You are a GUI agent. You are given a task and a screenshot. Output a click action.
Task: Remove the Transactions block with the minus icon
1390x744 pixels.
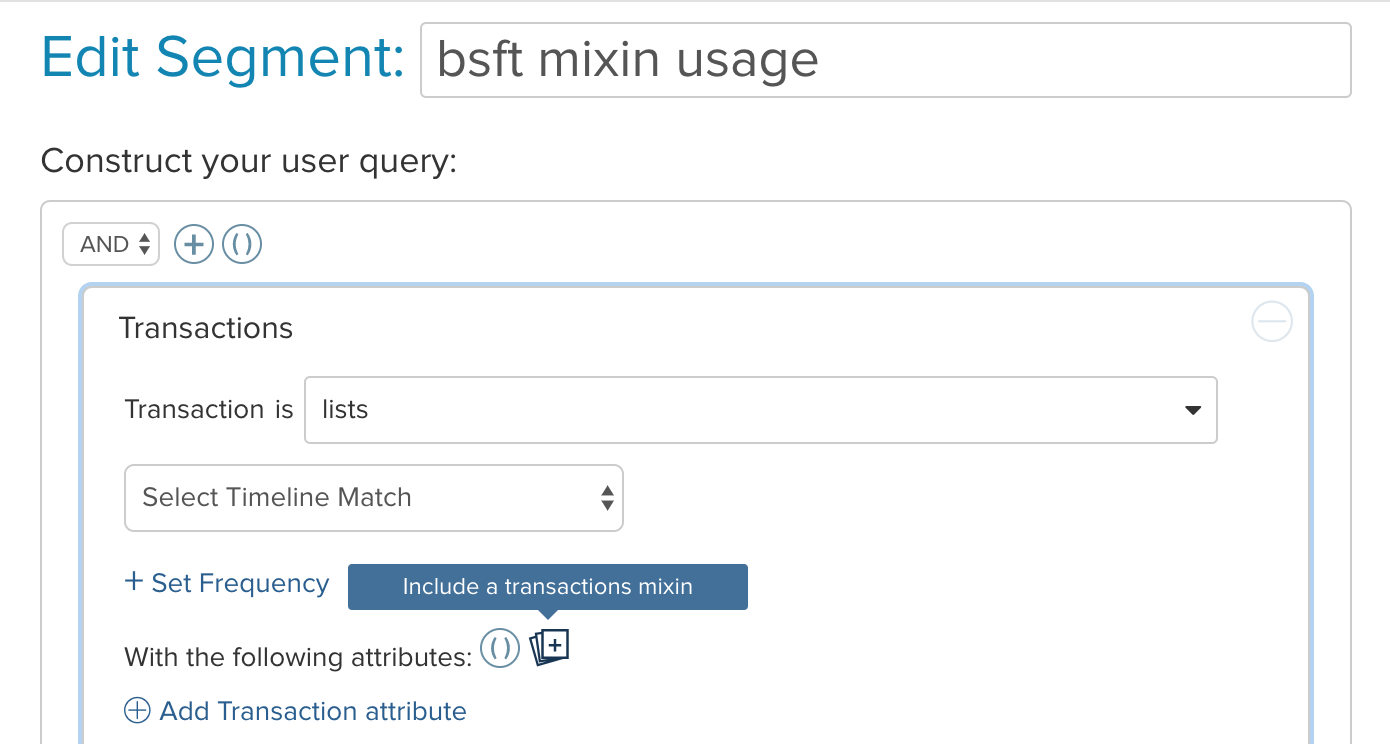1272,322
